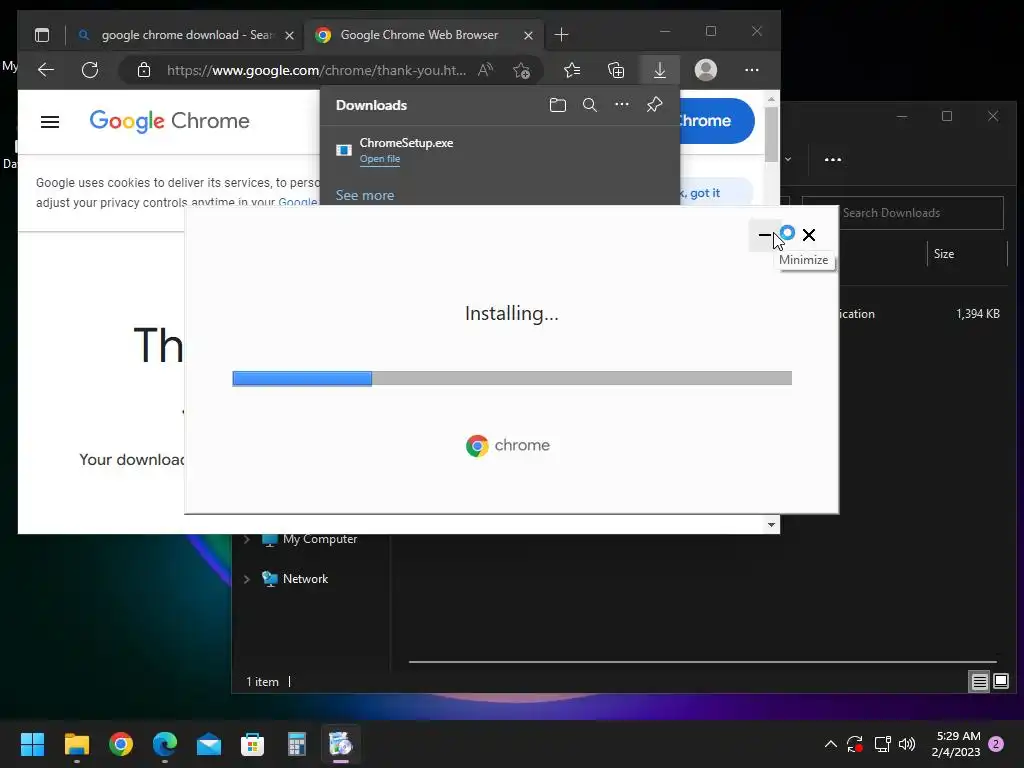Sort by Size column in File Explorer
Image resolution: width=1024 pixels, height=768 pixels.
click(x=943, y=254)
